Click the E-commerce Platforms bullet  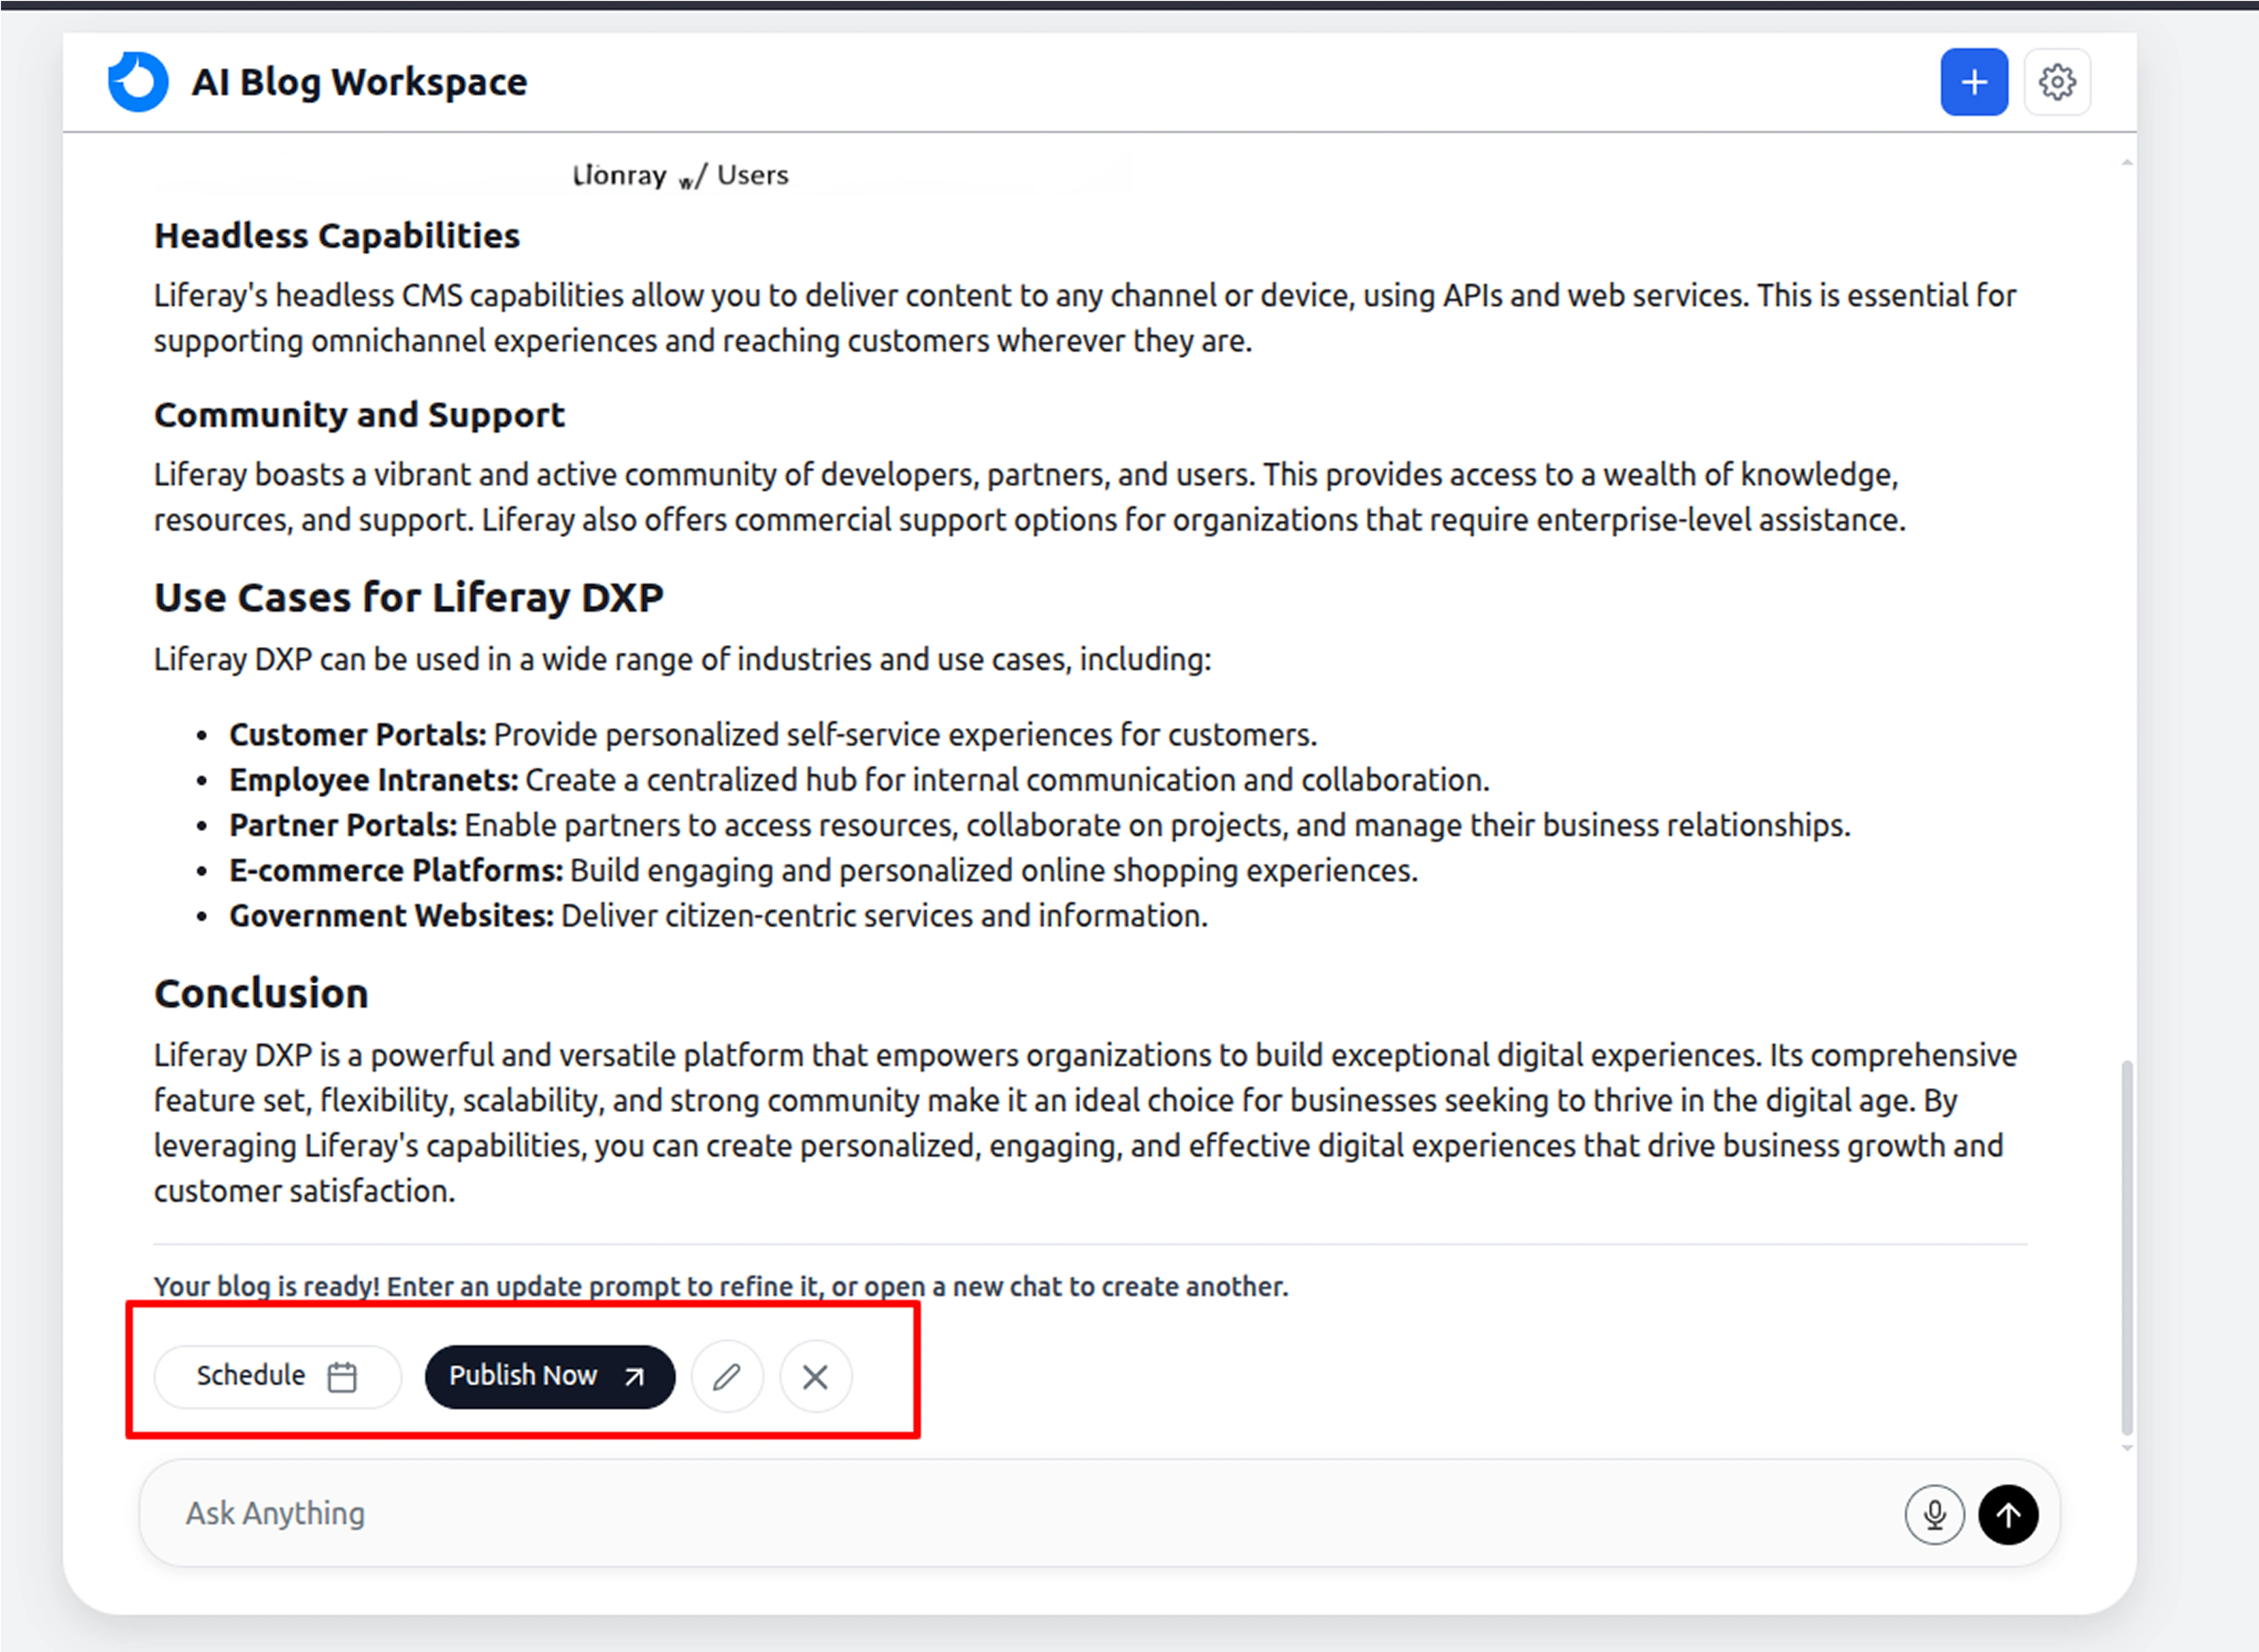[823, 870]
